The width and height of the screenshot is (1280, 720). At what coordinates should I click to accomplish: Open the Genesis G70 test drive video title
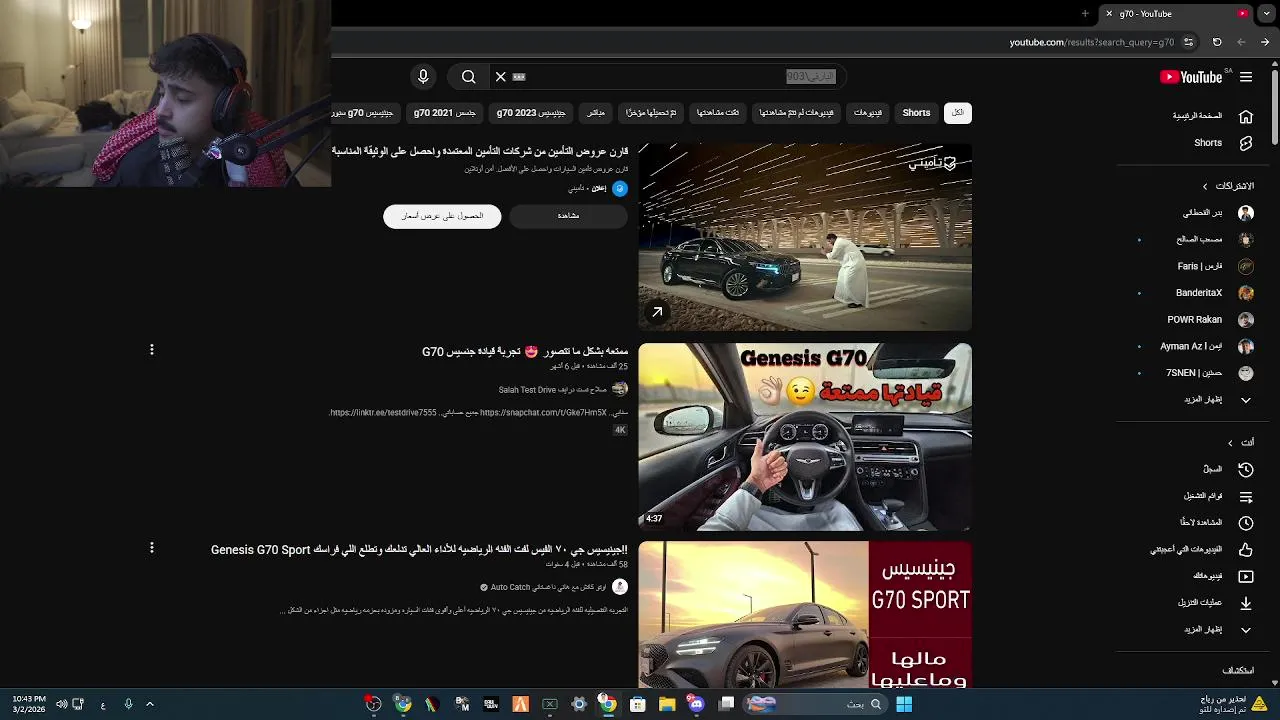(x=525, y=352)
